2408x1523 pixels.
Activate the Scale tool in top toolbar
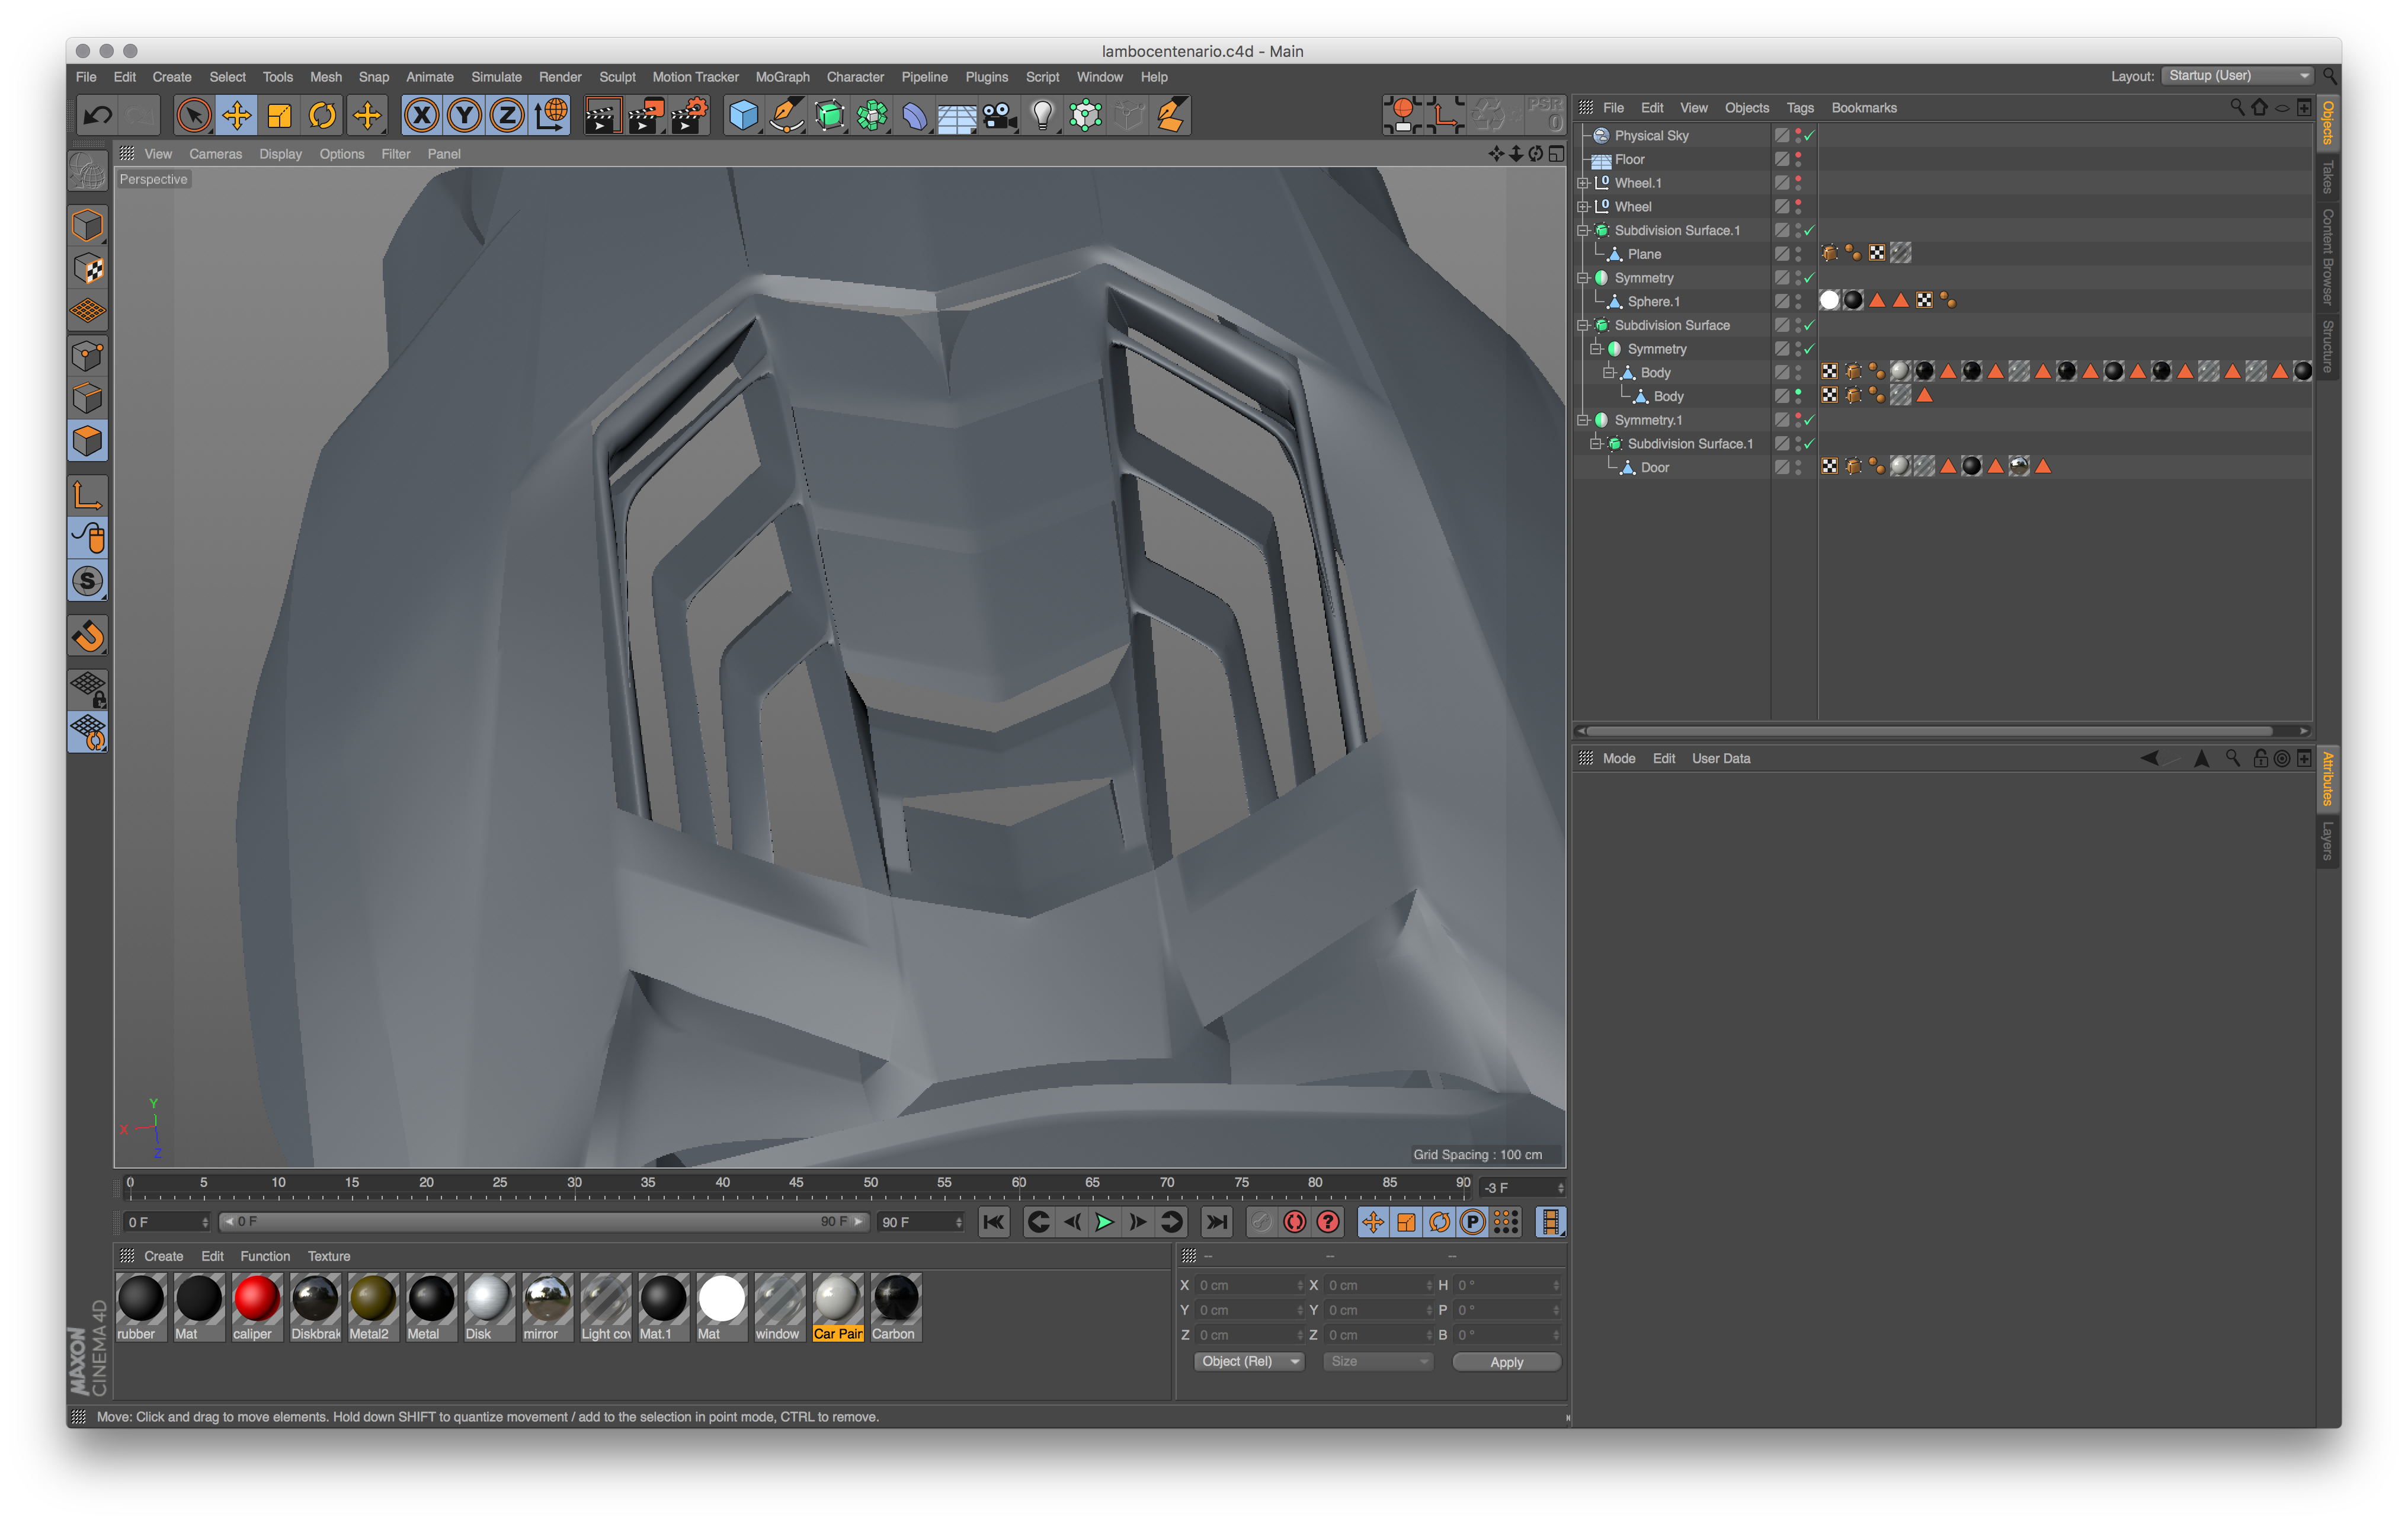click(280, 116)
